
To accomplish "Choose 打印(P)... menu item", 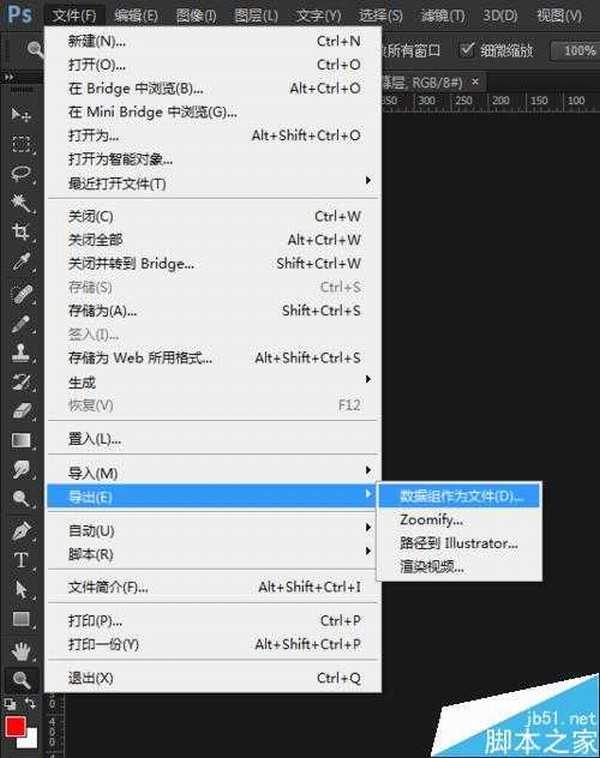I will point(212,620).
